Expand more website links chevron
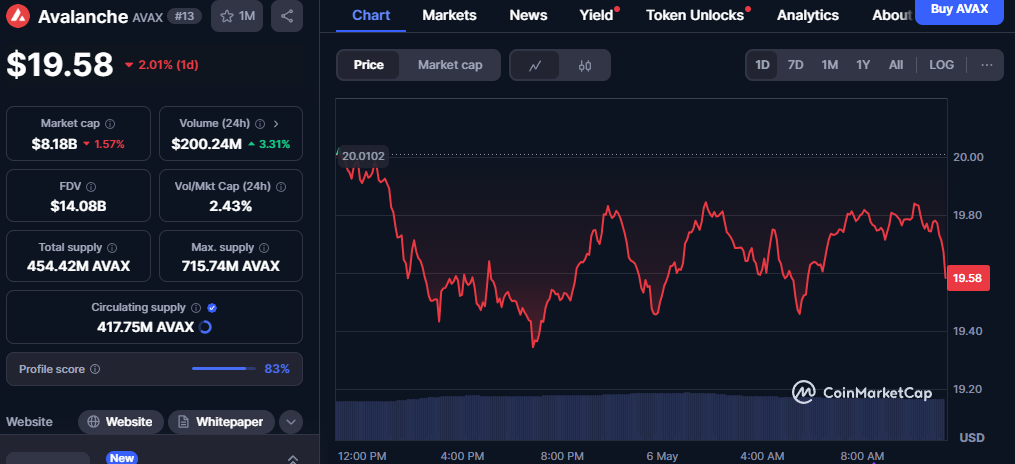Image resolution: width=1015 pixels, height=464 pixels. [x=291, y=422]
